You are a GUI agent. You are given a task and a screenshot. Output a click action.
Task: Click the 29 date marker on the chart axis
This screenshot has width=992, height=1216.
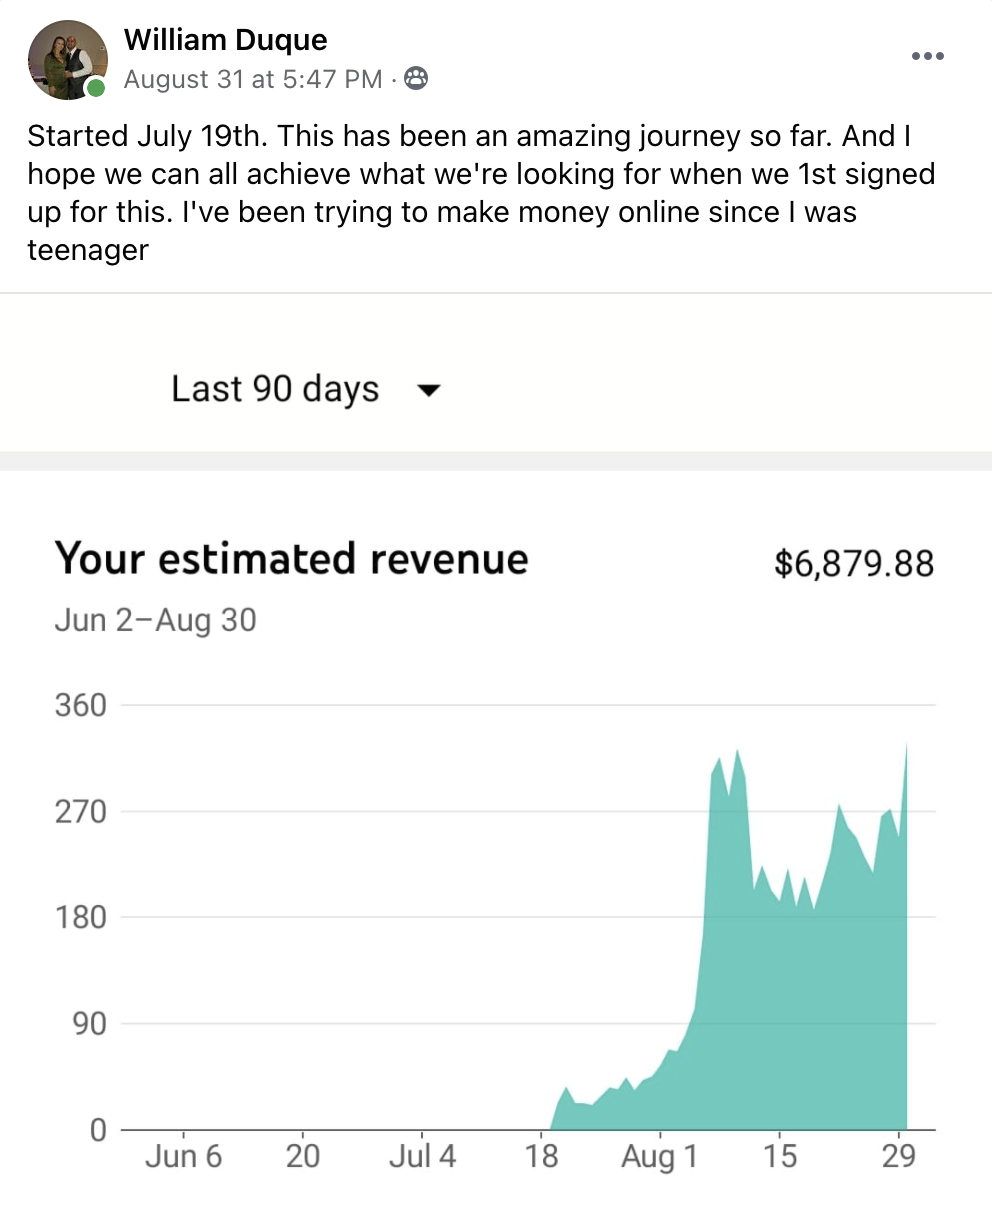coord(898,1157)
